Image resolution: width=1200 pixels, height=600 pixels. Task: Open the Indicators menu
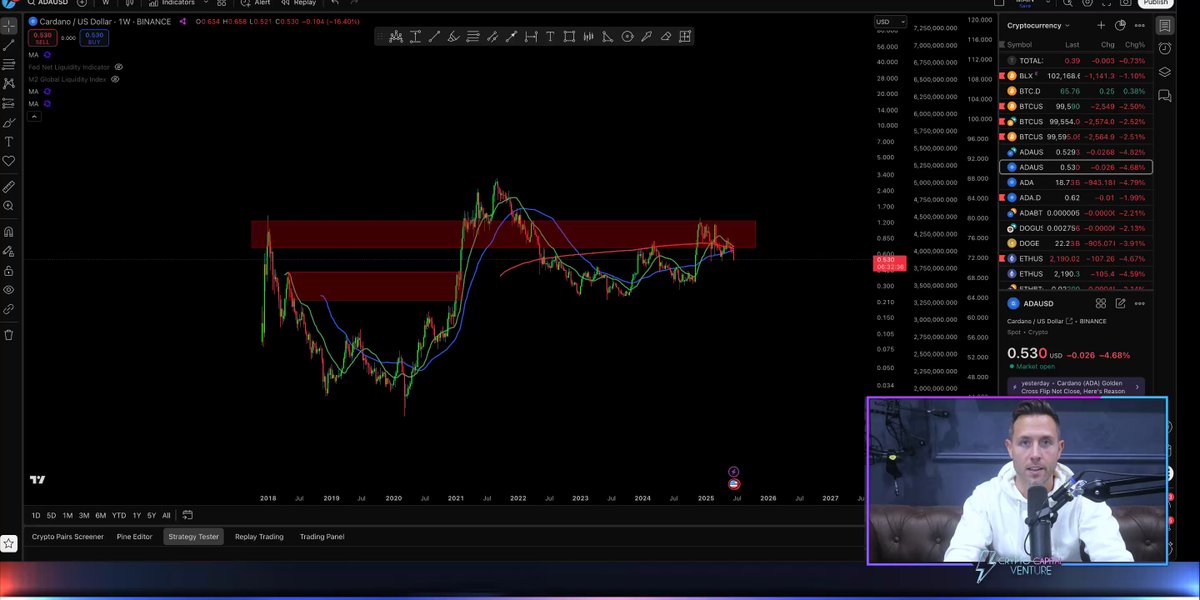(171, 3)
